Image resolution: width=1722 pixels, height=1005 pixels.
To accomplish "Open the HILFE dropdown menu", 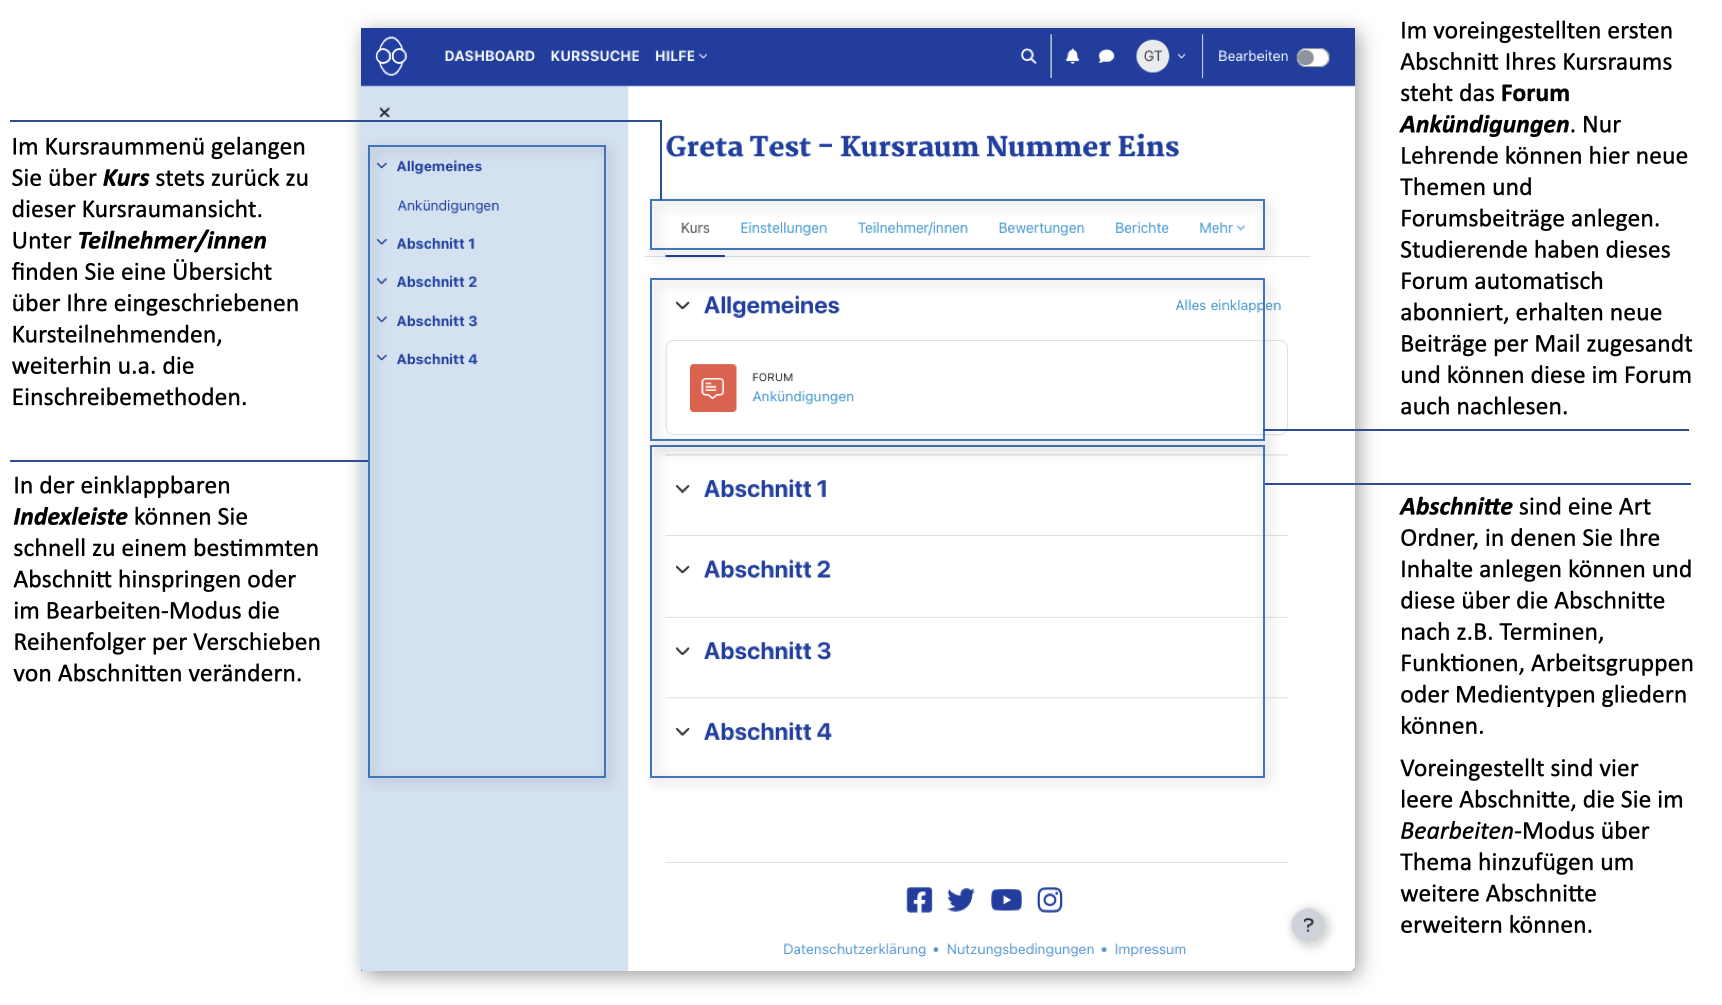I will click(681, 56).
